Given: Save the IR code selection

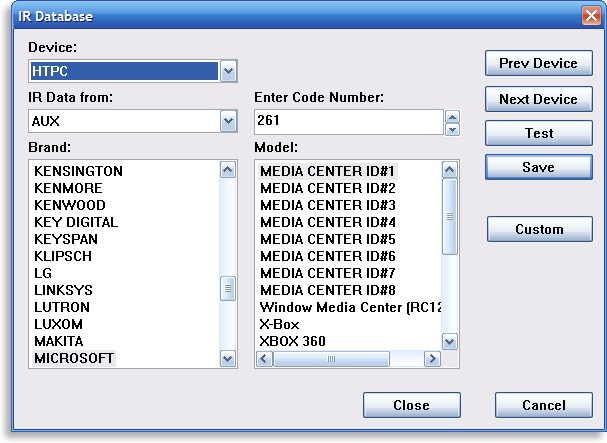Looking at the screenshot, I should pos(538,167).
